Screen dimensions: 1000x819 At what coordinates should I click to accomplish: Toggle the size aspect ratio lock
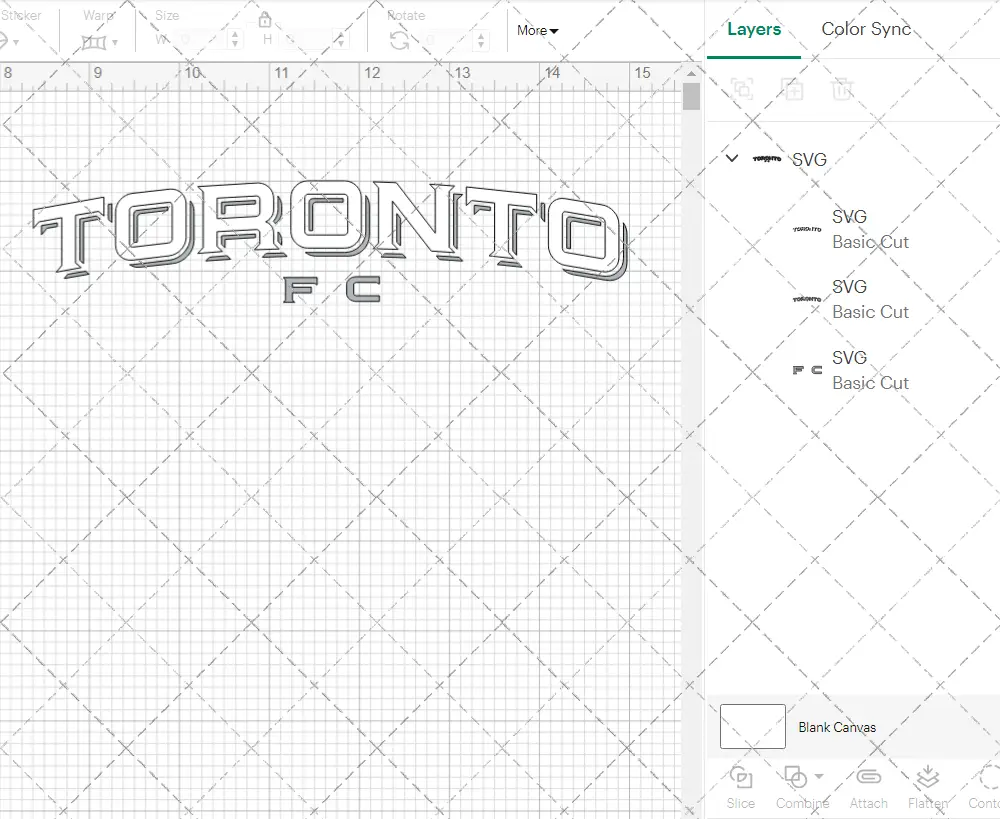point(265,20)
